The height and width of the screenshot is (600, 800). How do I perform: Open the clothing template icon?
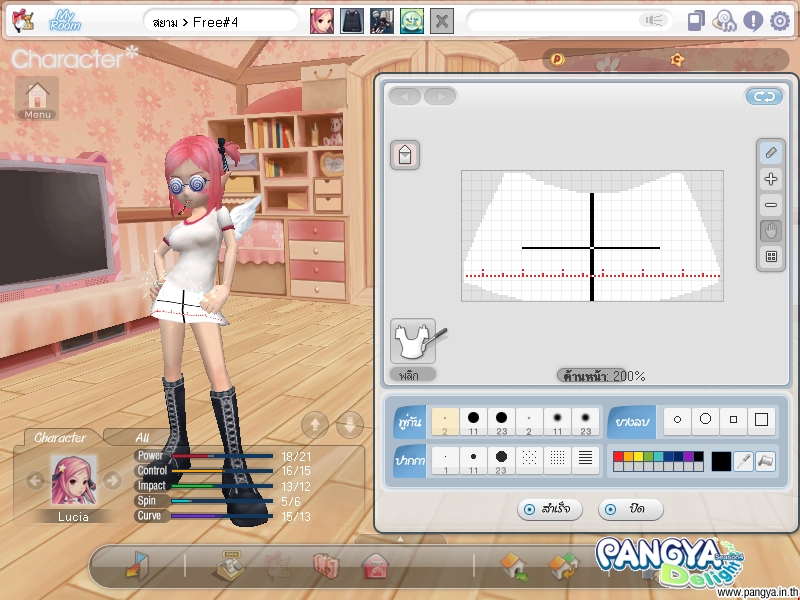click(405, 155)
